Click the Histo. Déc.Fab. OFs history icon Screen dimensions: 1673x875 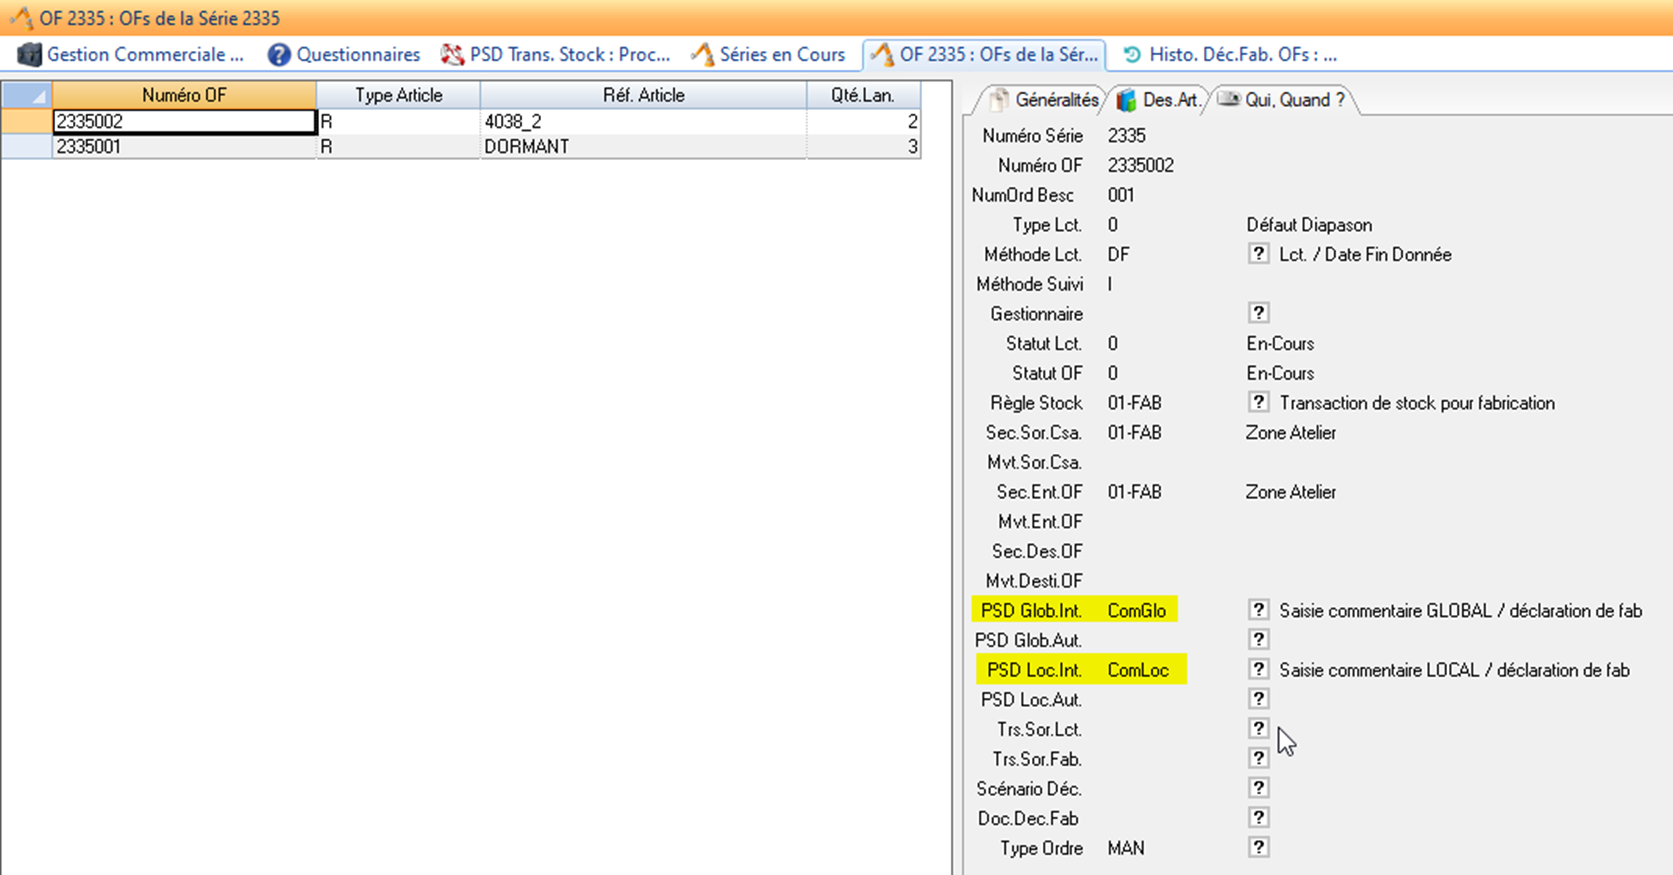[1132, 55]
